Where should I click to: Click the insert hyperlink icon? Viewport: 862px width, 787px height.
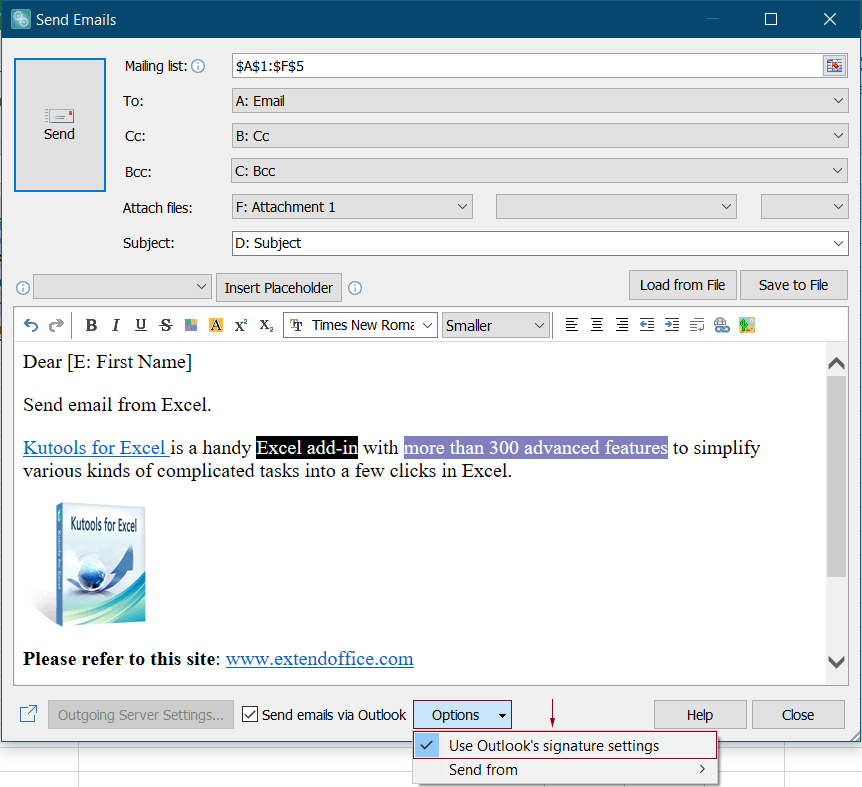[x=722, y=325]
